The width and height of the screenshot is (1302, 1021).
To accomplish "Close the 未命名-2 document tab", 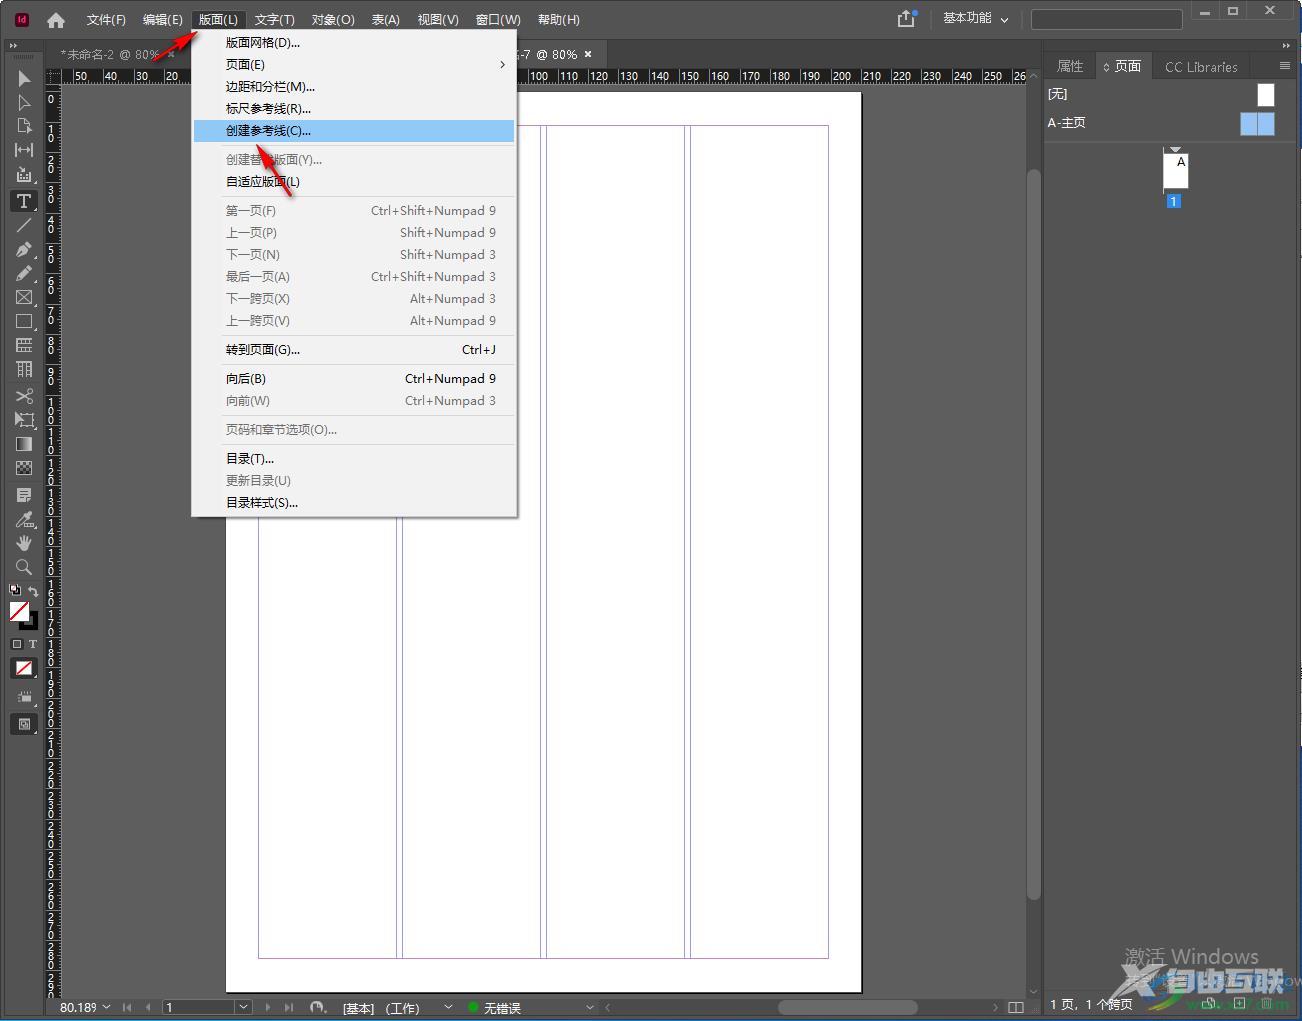I will [x=171, y=54].
